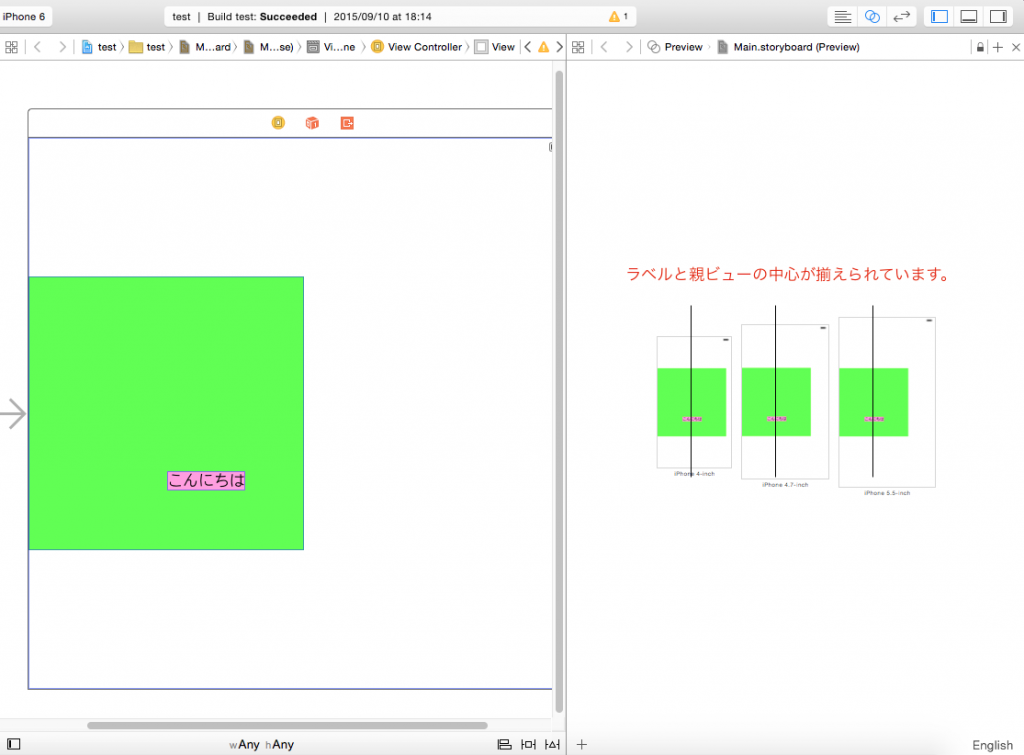
Task: Toggle the Utilities panel visibility
Action: [997, 17]
